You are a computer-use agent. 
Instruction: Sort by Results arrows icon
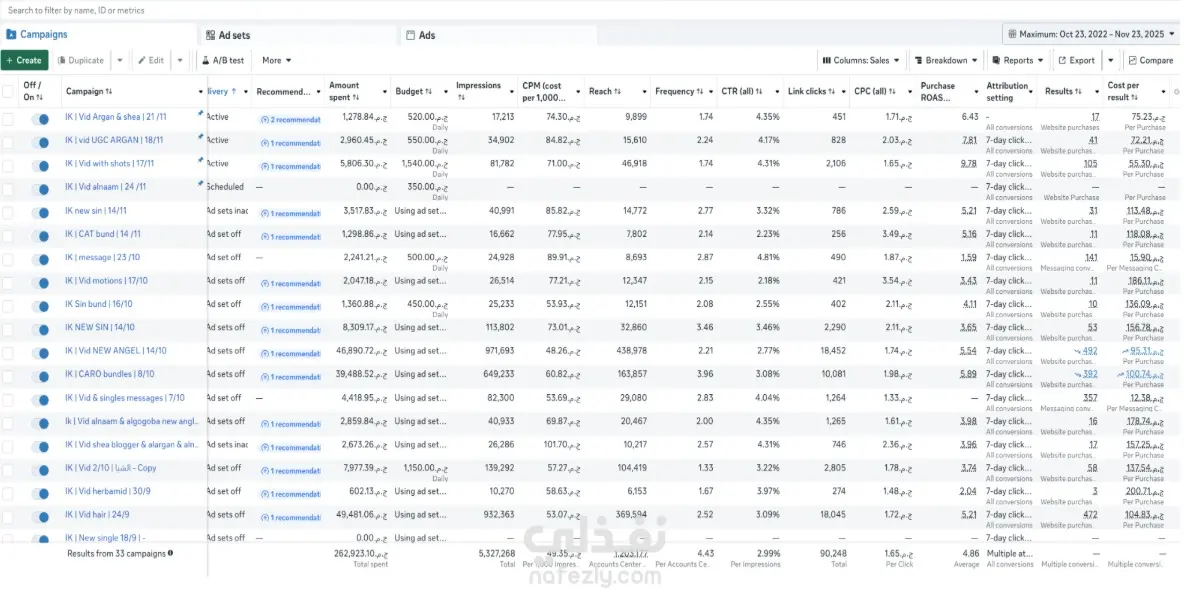pyautogui.click(x=1078, y=92)
